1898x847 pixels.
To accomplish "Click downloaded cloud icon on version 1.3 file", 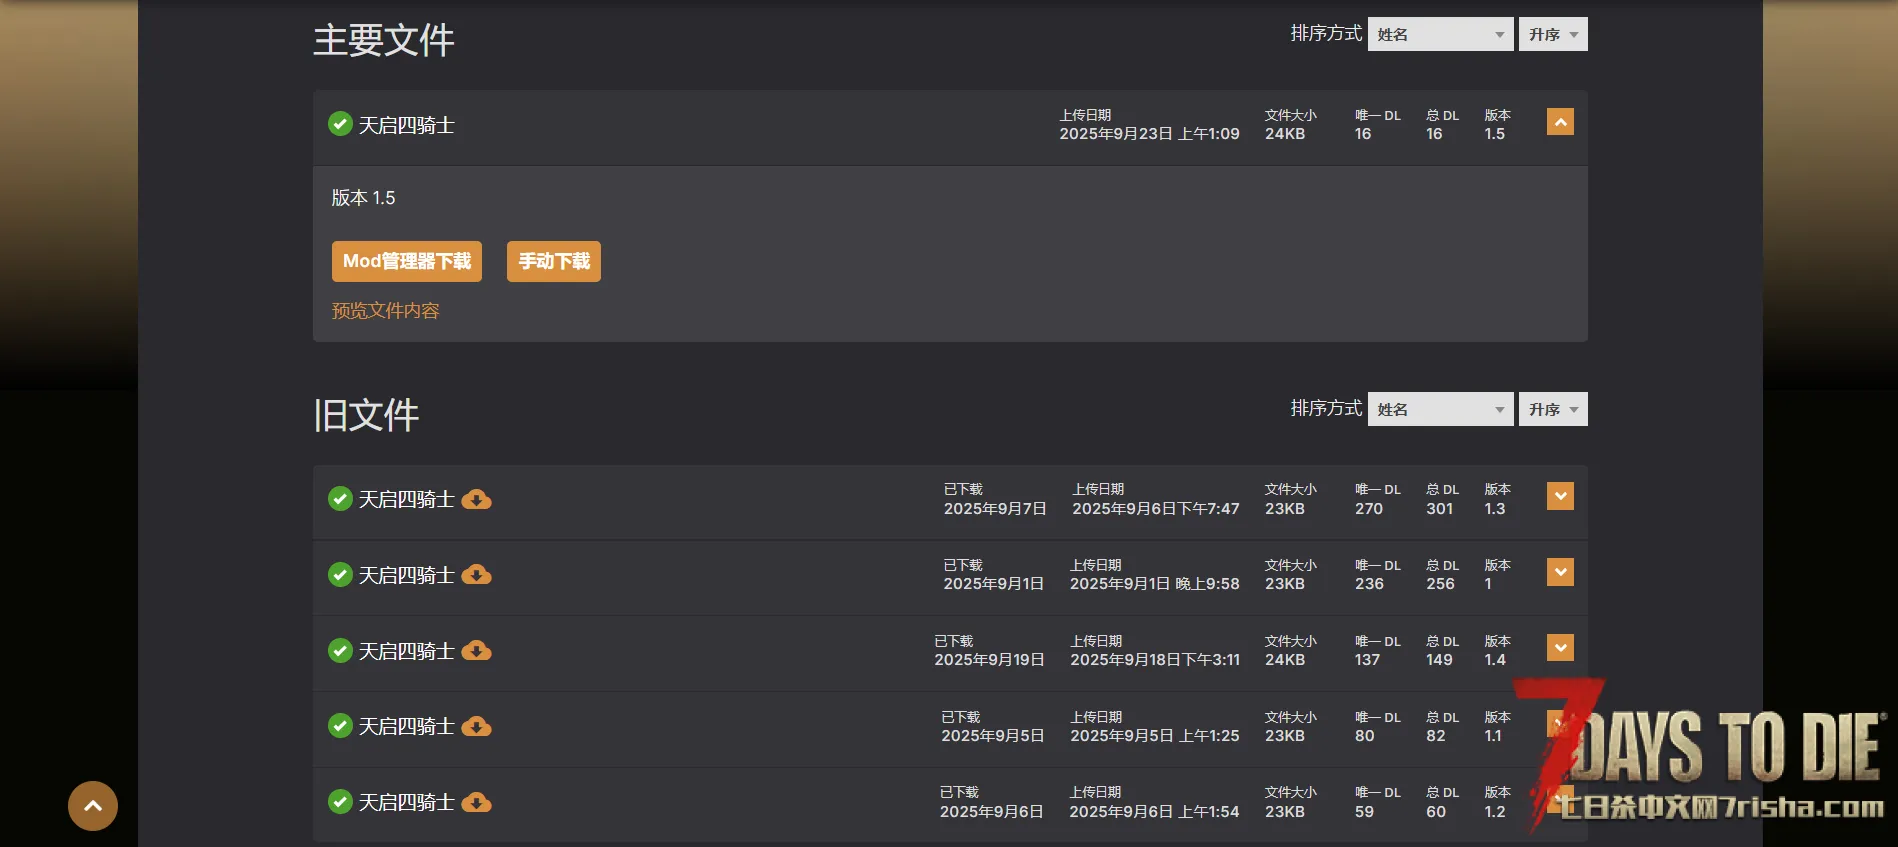I will (476, 500).
